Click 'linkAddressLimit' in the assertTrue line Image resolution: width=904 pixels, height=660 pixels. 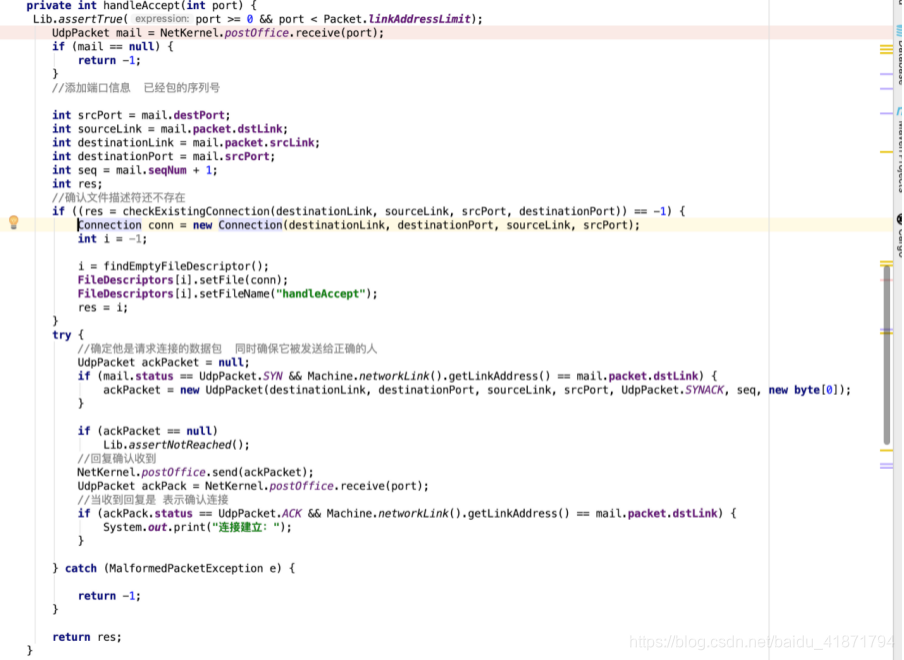[420, 19]
